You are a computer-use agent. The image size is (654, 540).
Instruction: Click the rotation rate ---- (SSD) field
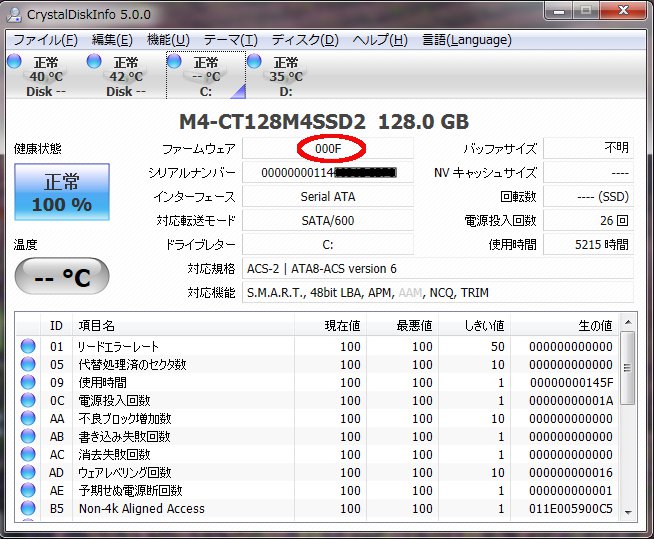click(588, 196)
